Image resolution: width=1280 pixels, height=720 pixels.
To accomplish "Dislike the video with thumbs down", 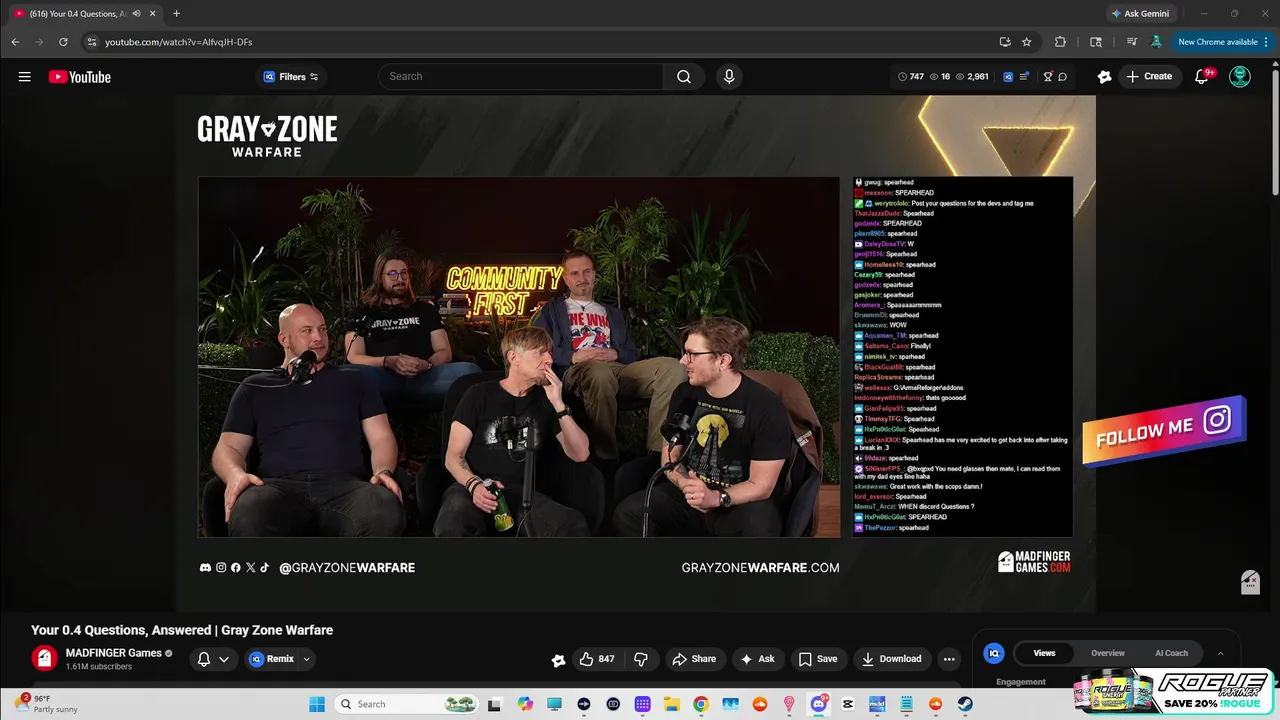I will tap(641, 659).
